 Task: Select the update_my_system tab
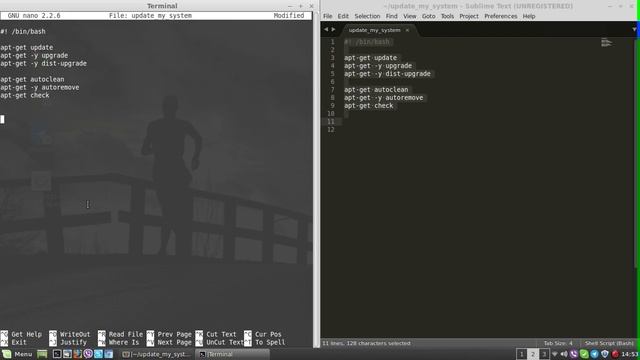[374, 30]
